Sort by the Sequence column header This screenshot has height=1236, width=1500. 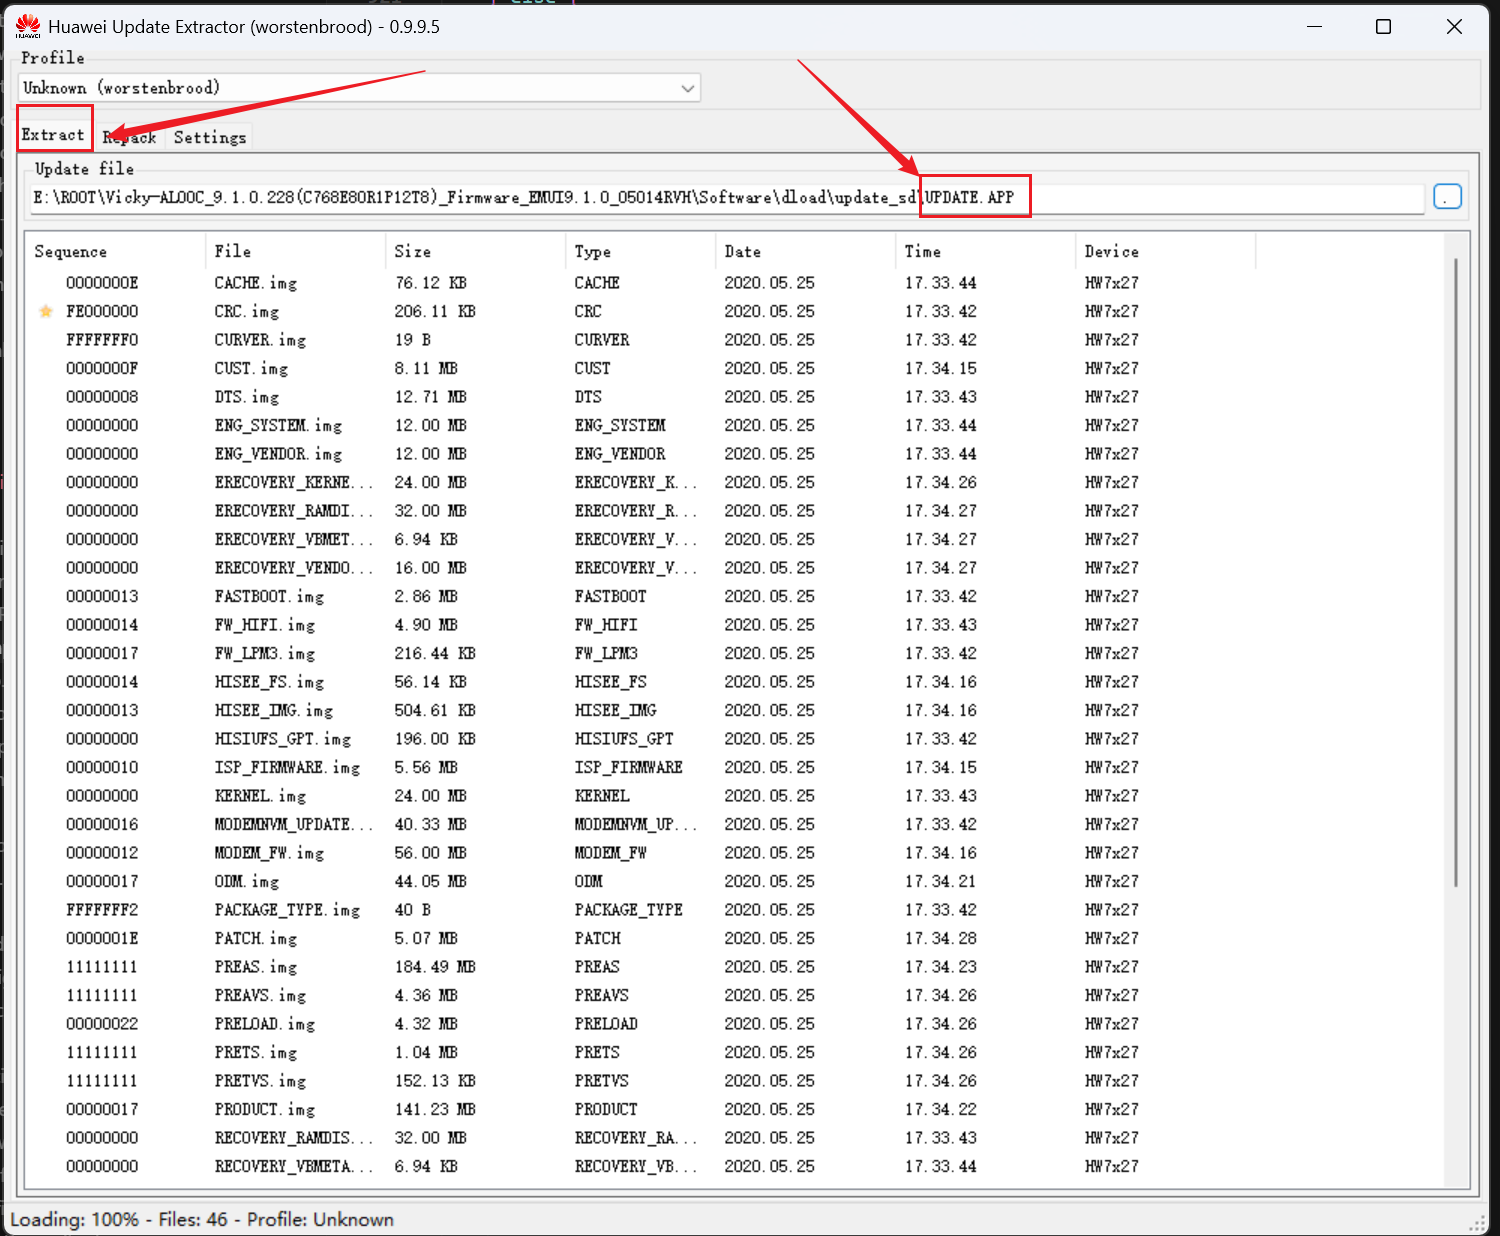coord(70,252)
